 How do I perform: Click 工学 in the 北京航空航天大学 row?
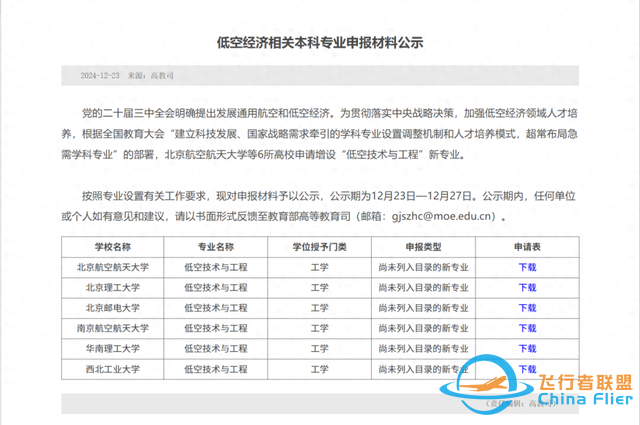(x=320, y=267)
